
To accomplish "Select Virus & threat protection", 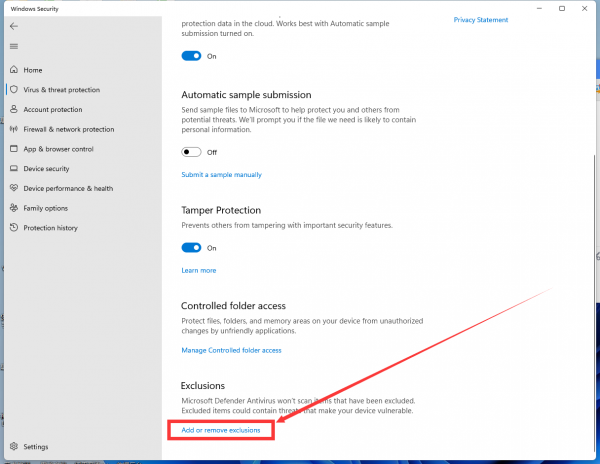I will pyautogui.click(x=62, y=90).
